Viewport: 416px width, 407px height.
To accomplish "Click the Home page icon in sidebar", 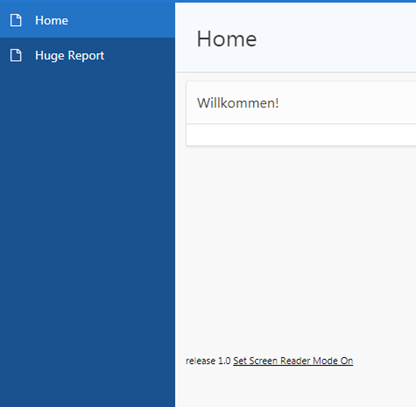I will [16, 20].
